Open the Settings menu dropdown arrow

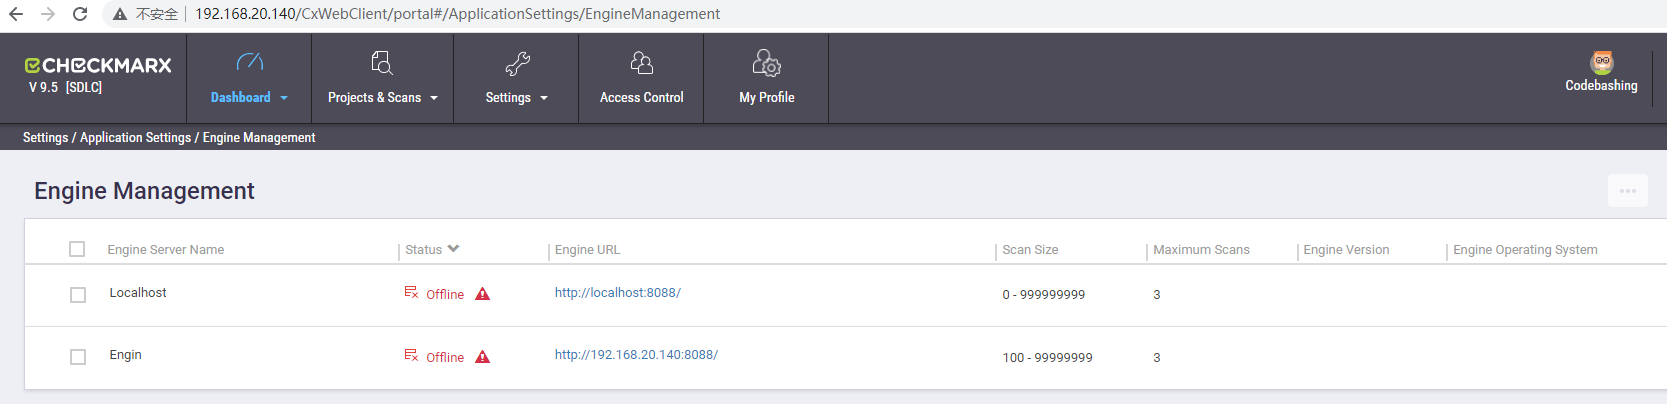pos(544,98)
